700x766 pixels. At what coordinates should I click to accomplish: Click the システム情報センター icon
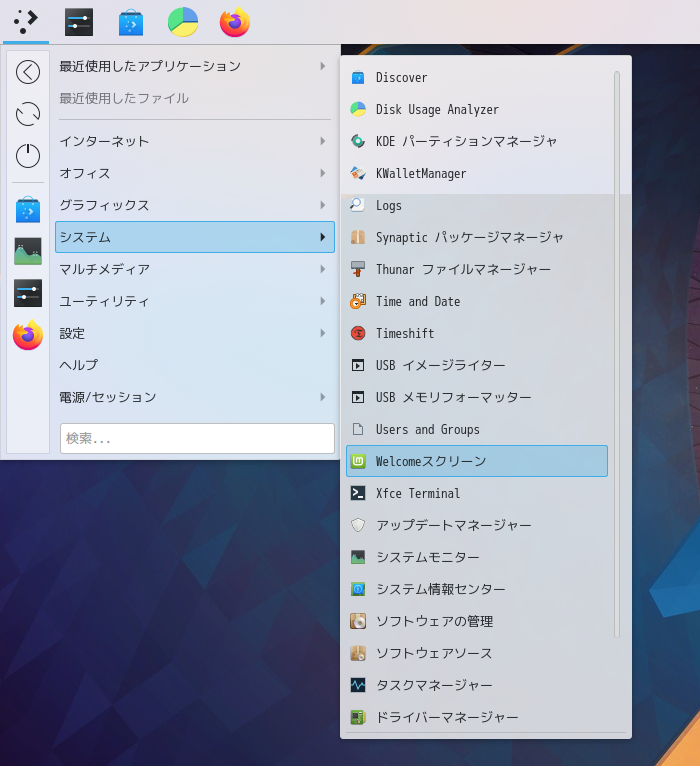[358, 589]
